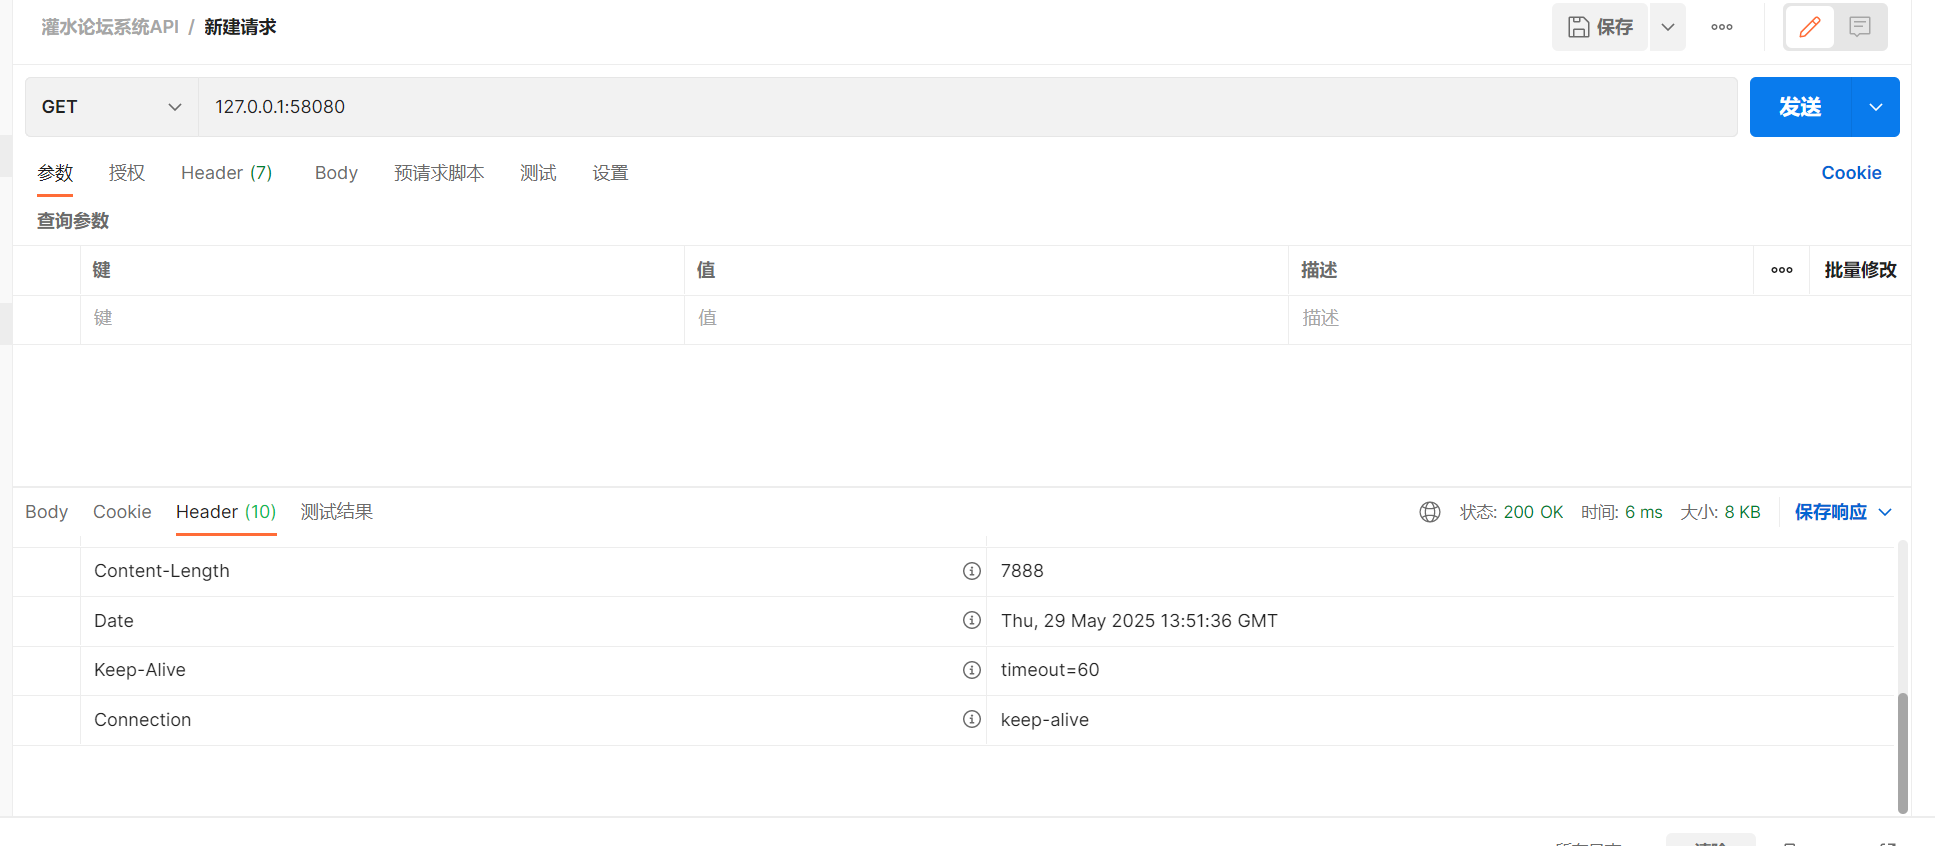Click the 200 OK status text
1935x846 pixels.
pyautogui.click(x=1533, y=512)
